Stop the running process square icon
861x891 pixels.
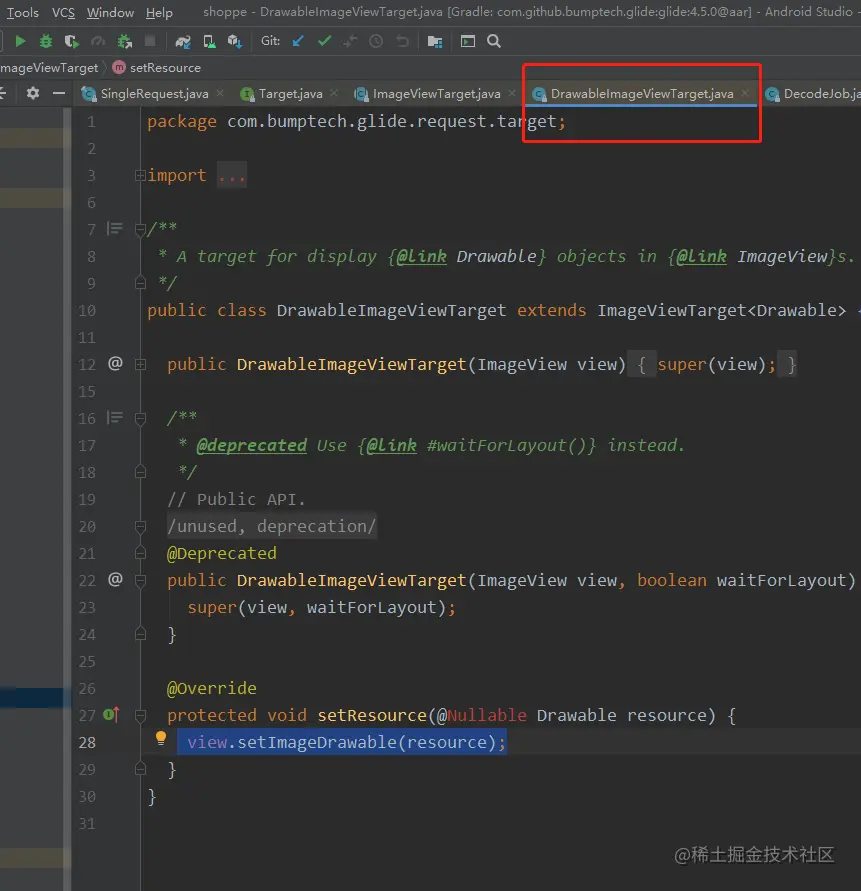(x=150, y=41)
